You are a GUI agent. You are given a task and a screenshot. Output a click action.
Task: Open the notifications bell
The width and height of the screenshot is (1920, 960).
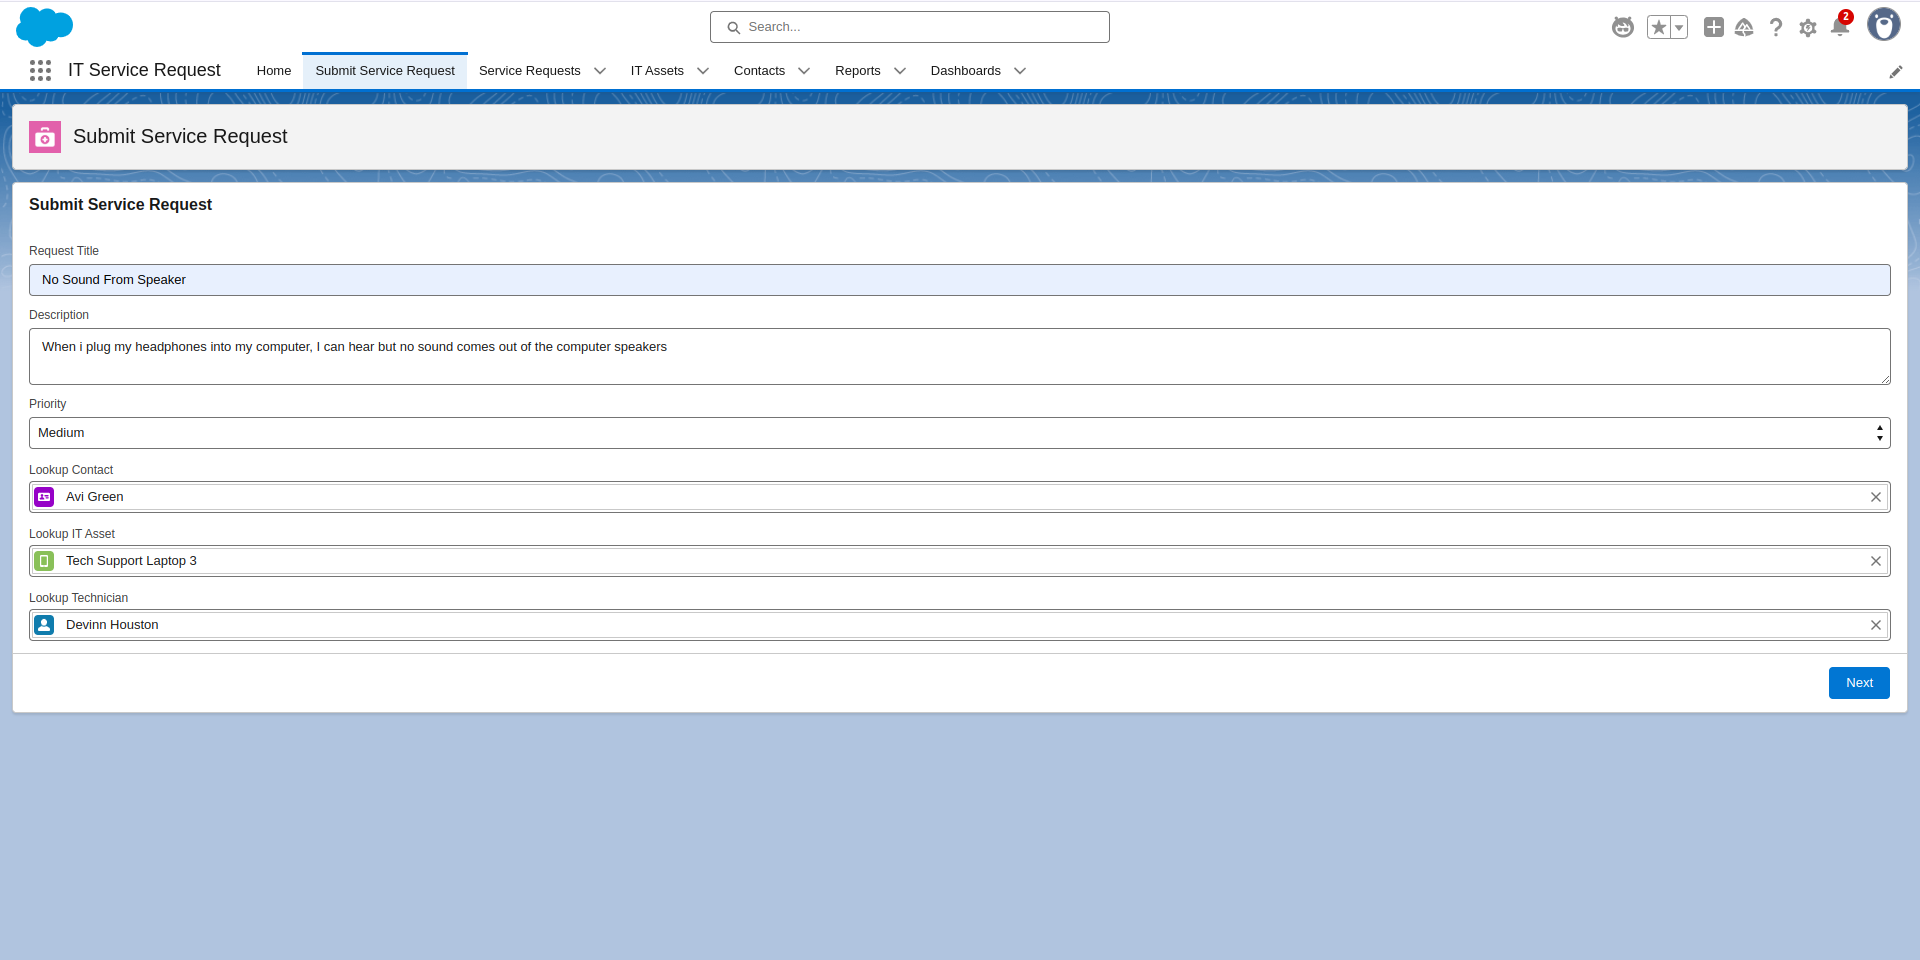[1840, 27]
